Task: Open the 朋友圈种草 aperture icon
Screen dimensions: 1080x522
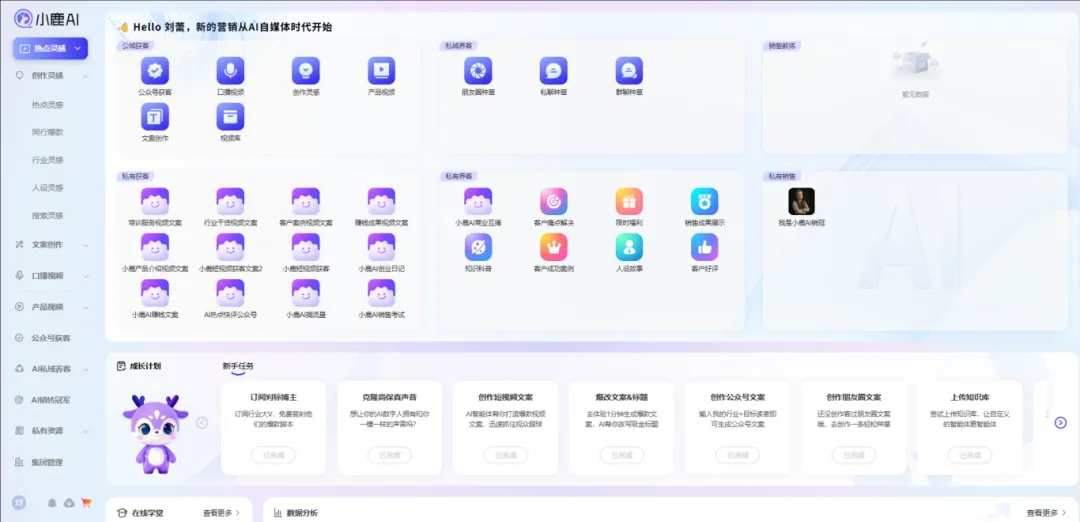Action: point(478,70)
